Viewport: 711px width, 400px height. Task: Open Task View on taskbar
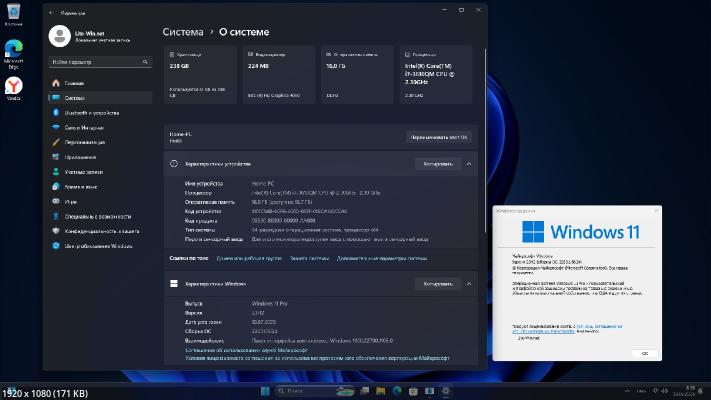[364, 391]
